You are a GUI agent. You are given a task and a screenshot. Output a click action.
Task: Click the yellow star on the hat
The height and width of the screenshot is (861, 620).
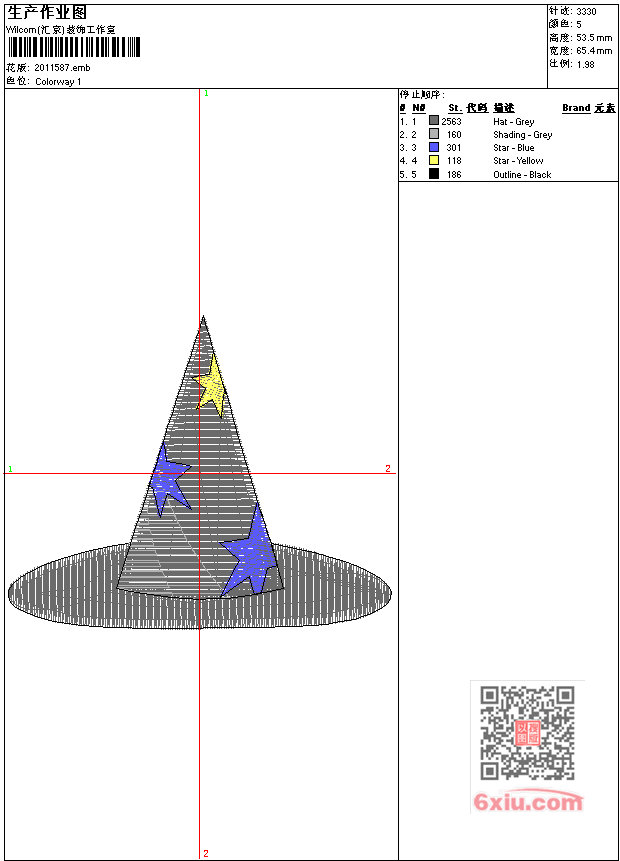pos(211,386)
